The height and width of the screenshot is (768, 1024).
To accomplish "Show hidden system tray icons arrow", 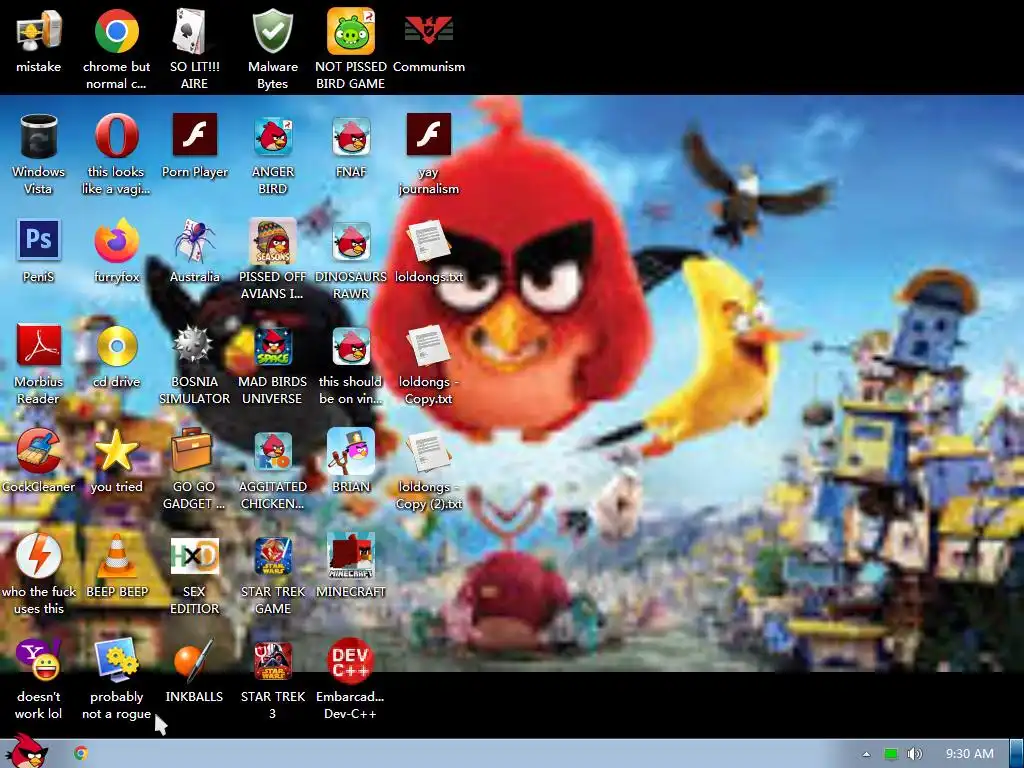I will pos(866,754).
